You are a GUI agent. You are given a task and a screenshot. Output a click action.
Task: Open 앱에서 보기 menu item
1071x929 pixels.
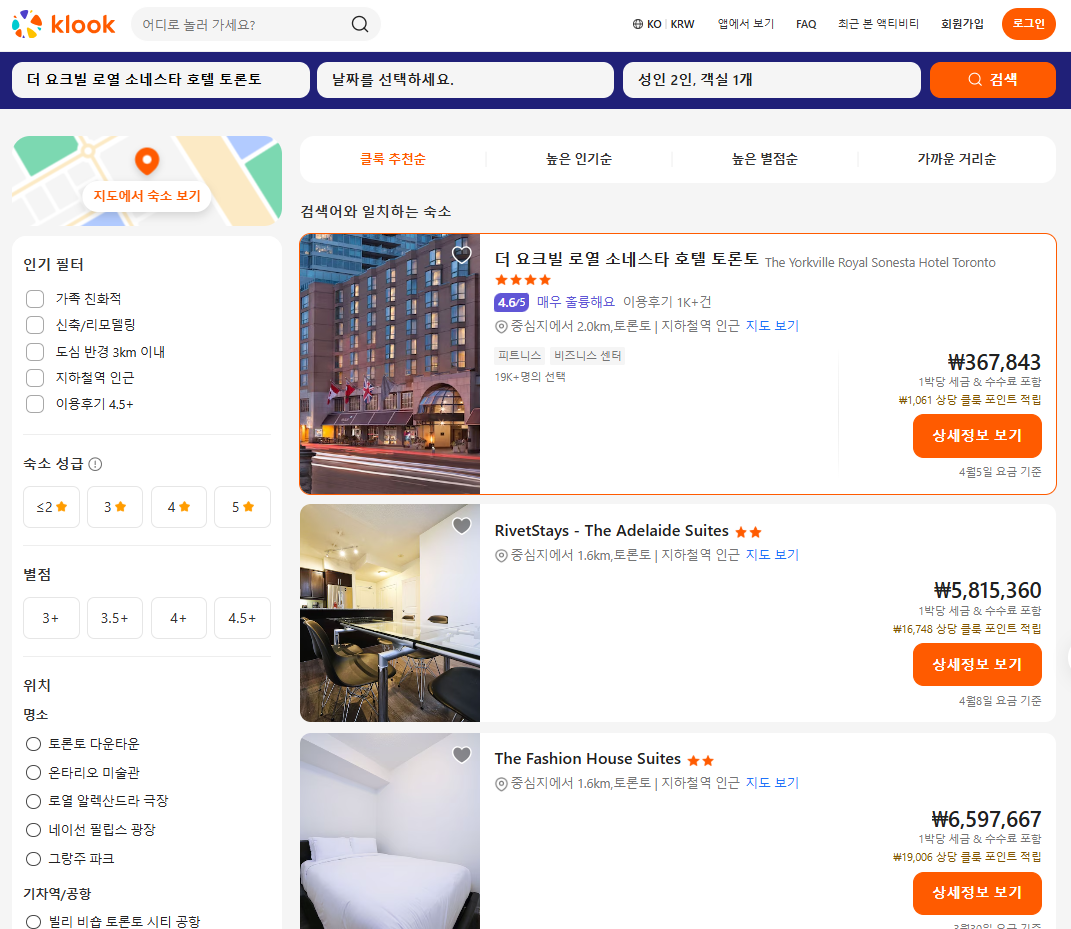(x=746, y=24)
